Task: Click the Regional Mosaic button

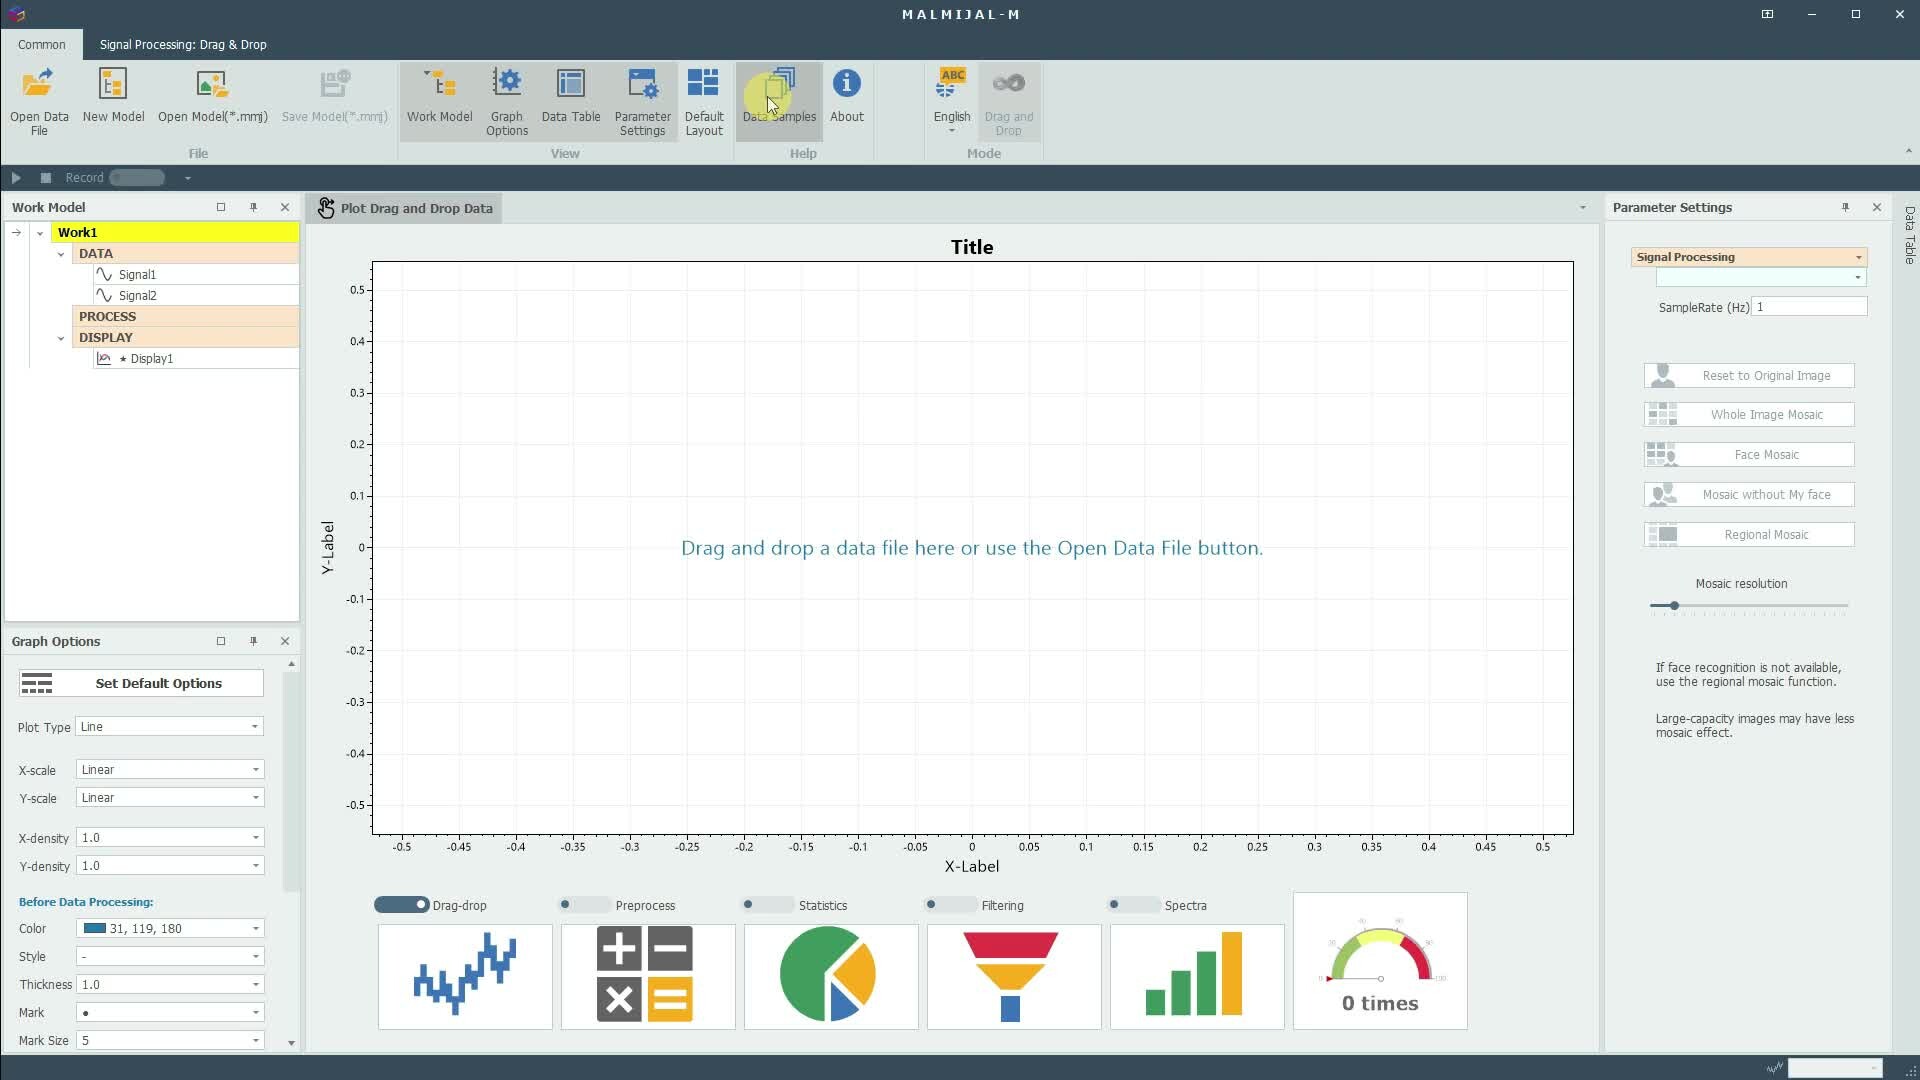Action: [x=1749, y=535]
